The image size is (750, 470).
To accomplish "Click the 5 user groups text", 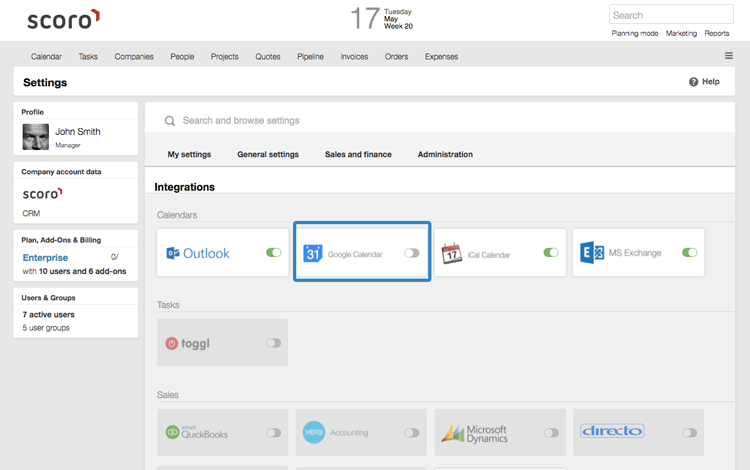I will [x=46, y=328].
